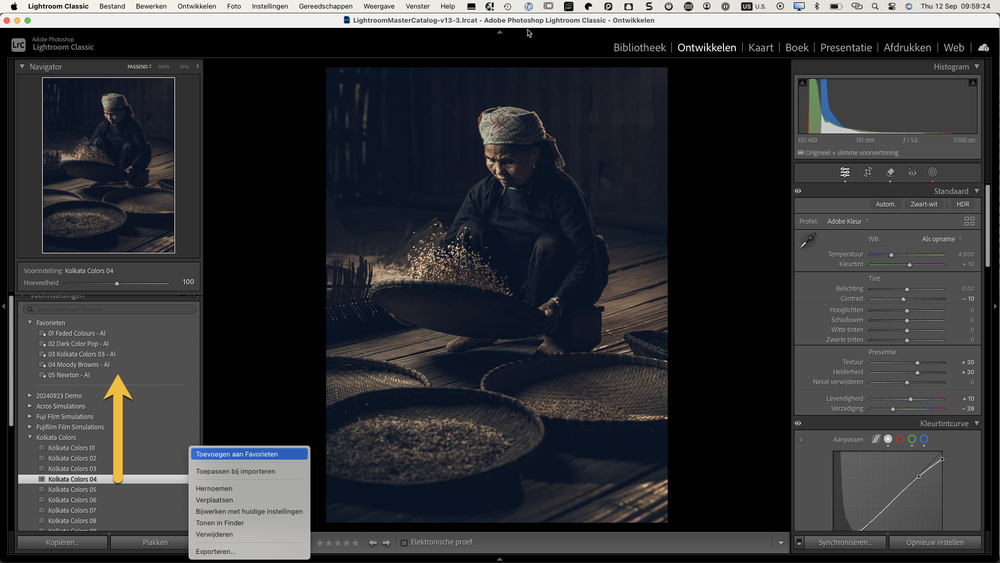Screen dimensions: 1000x563
Task: Select the red curve channel circle
Action: pos(900,439)
